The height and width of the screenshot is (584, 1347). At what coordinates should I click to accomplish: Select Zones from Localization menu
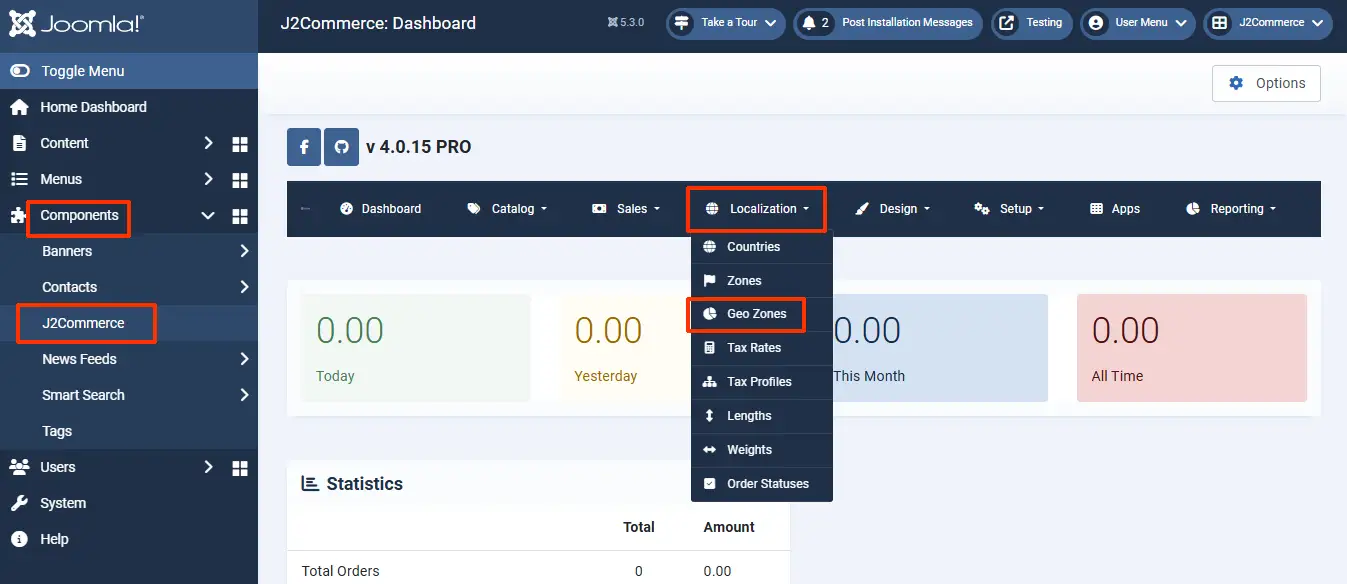coord(762,281)
